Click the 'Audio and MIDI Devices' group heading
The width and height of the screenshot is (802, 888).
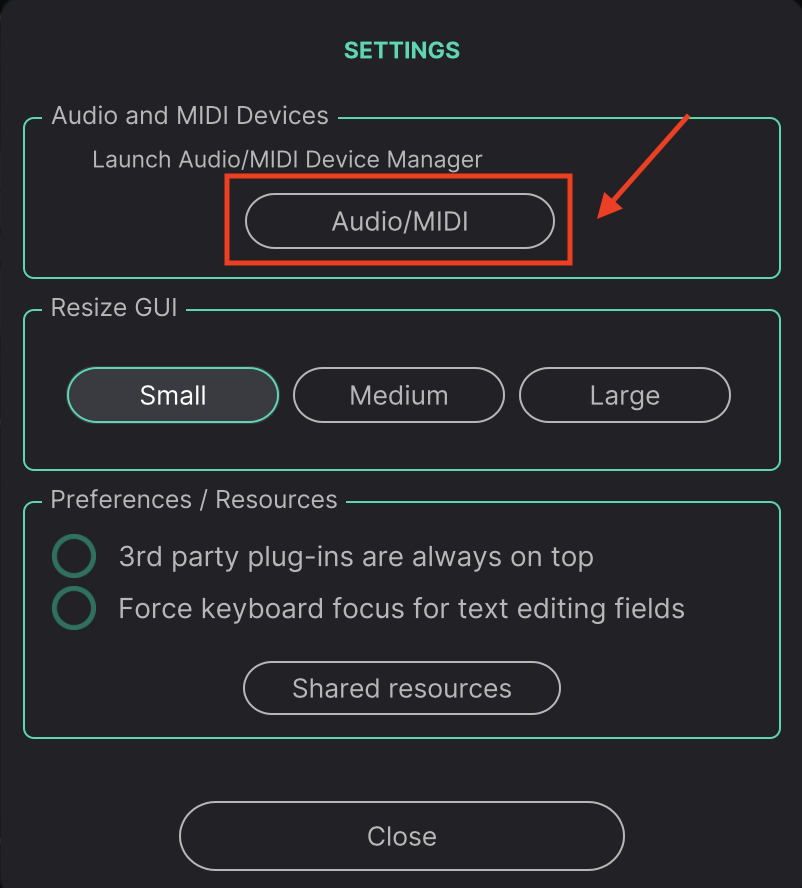(x=190, y=116)
